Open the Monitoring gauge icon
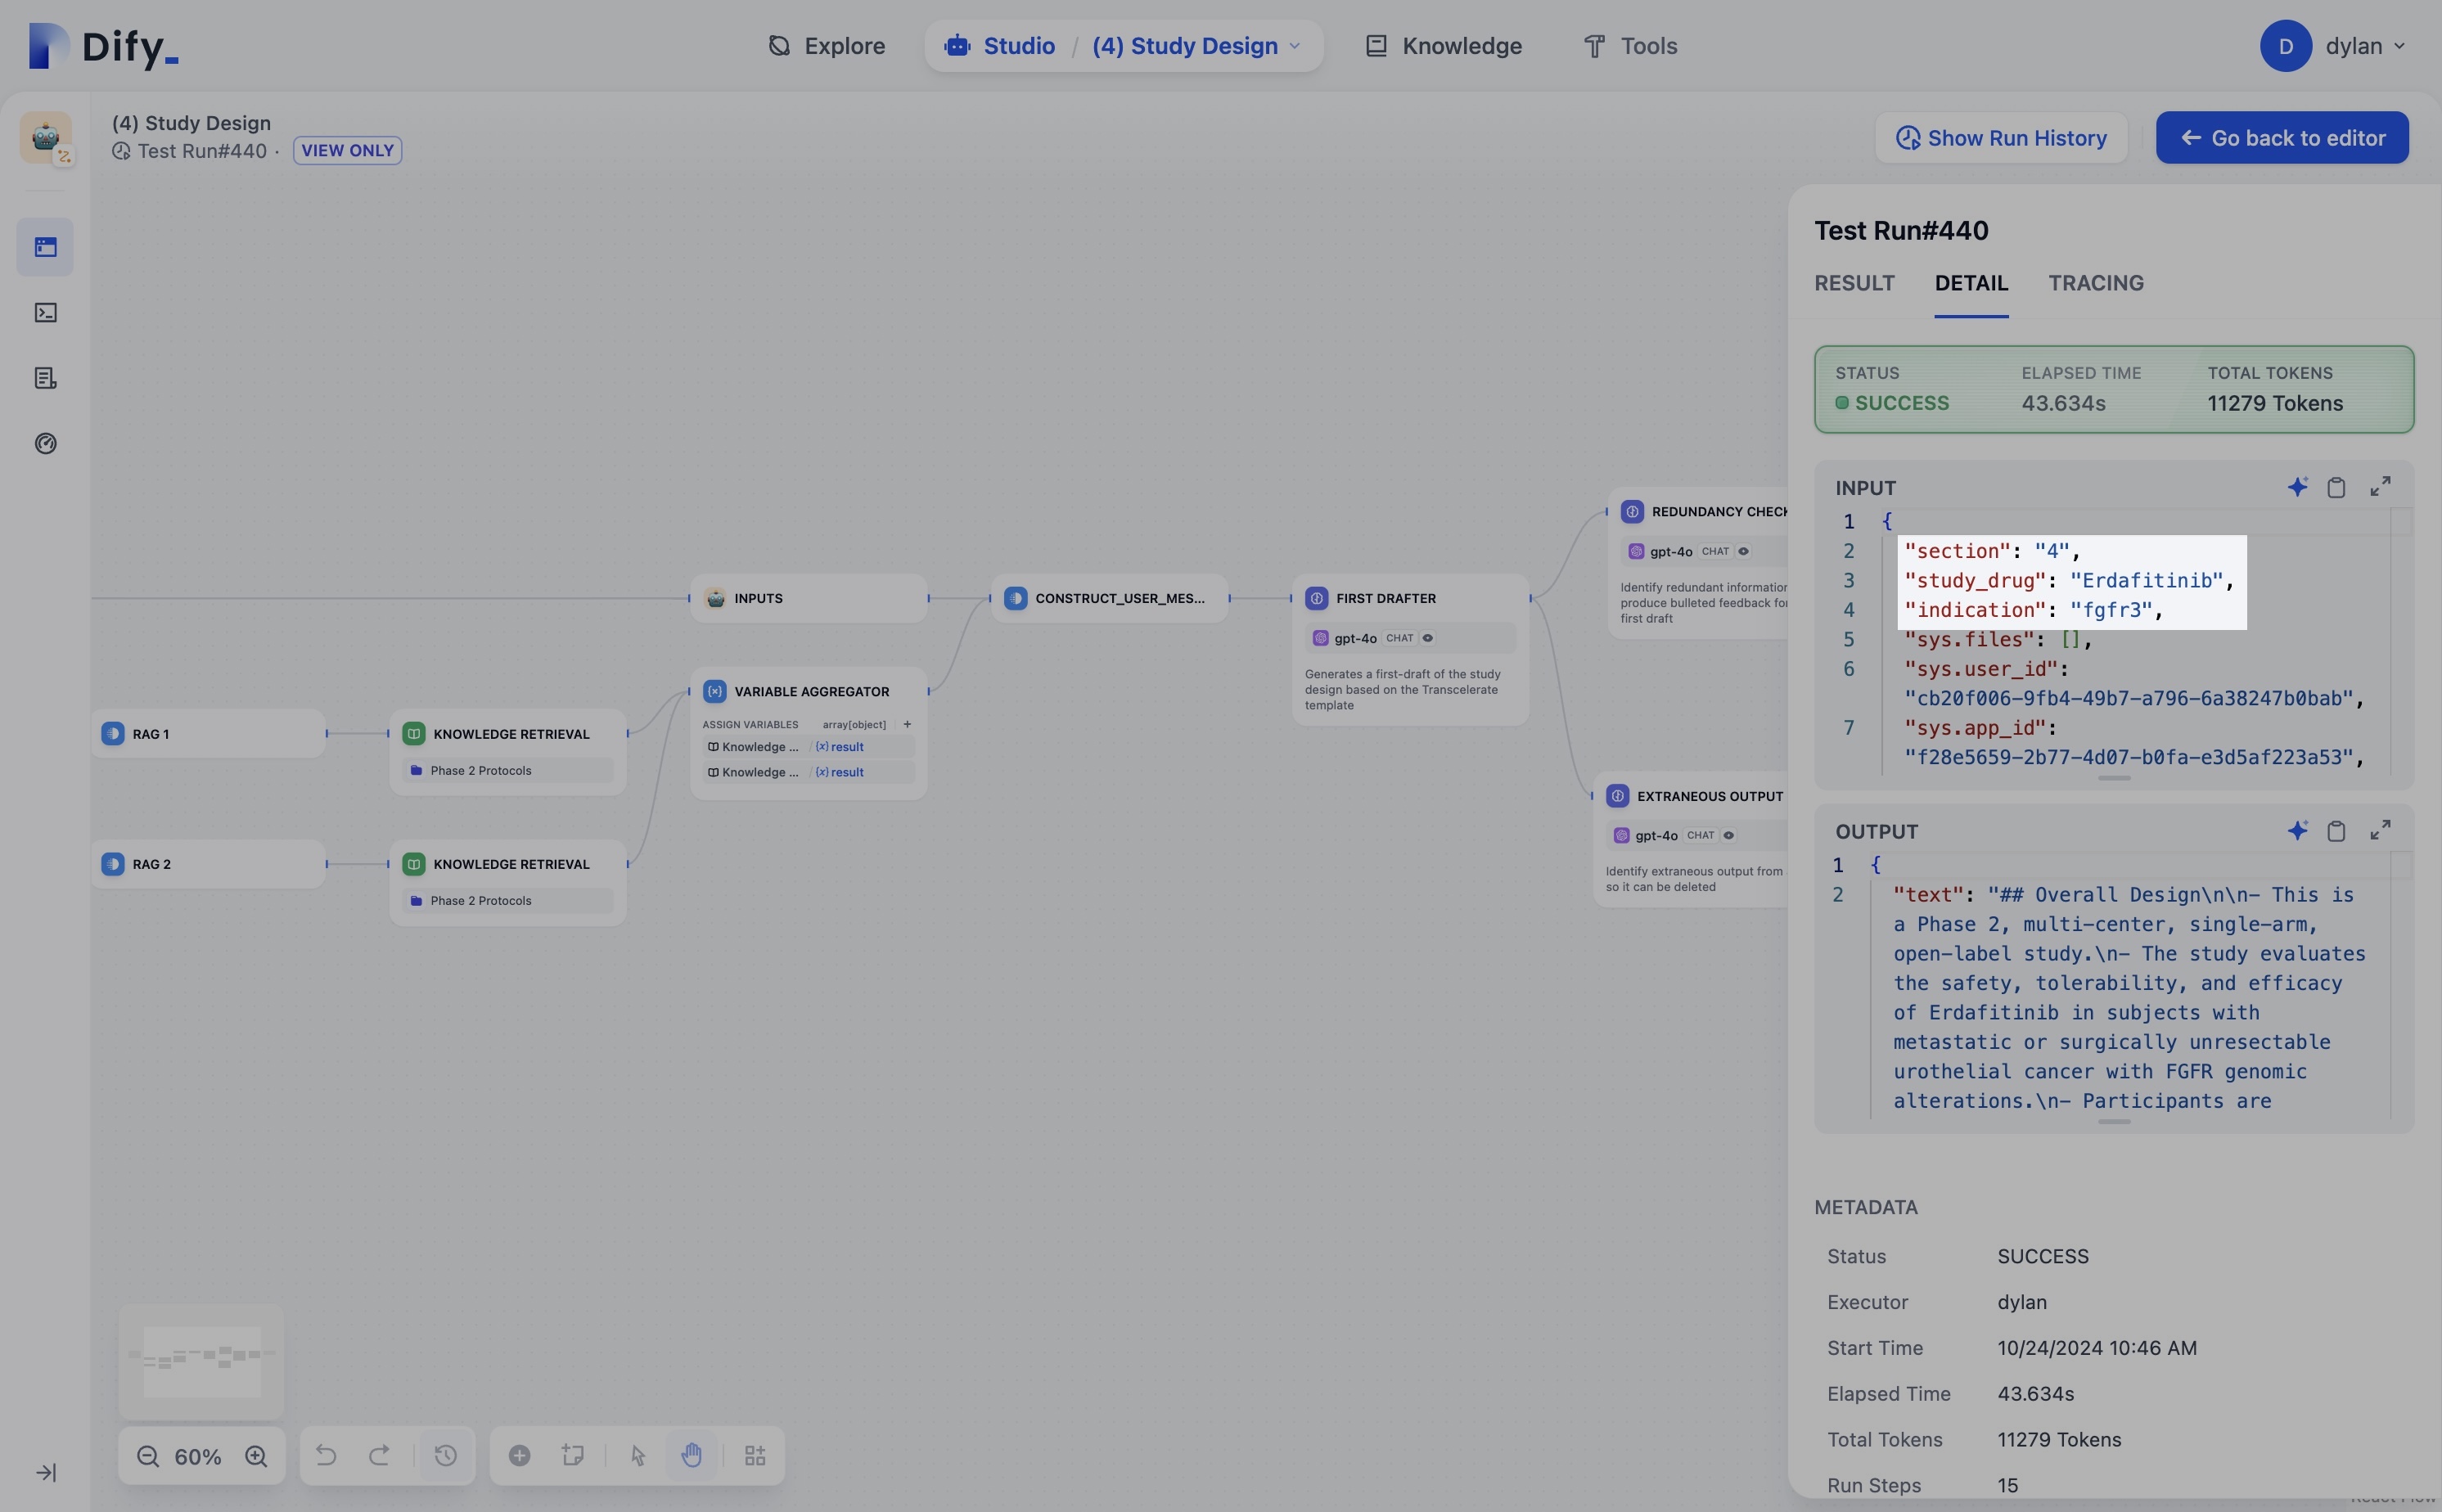This screenshot has height=1512, width=2442. tap(45, 443)
